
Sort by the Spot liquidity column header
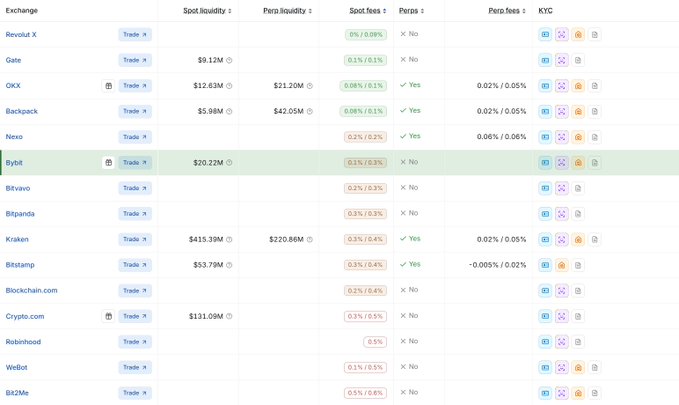pos(207,10)
